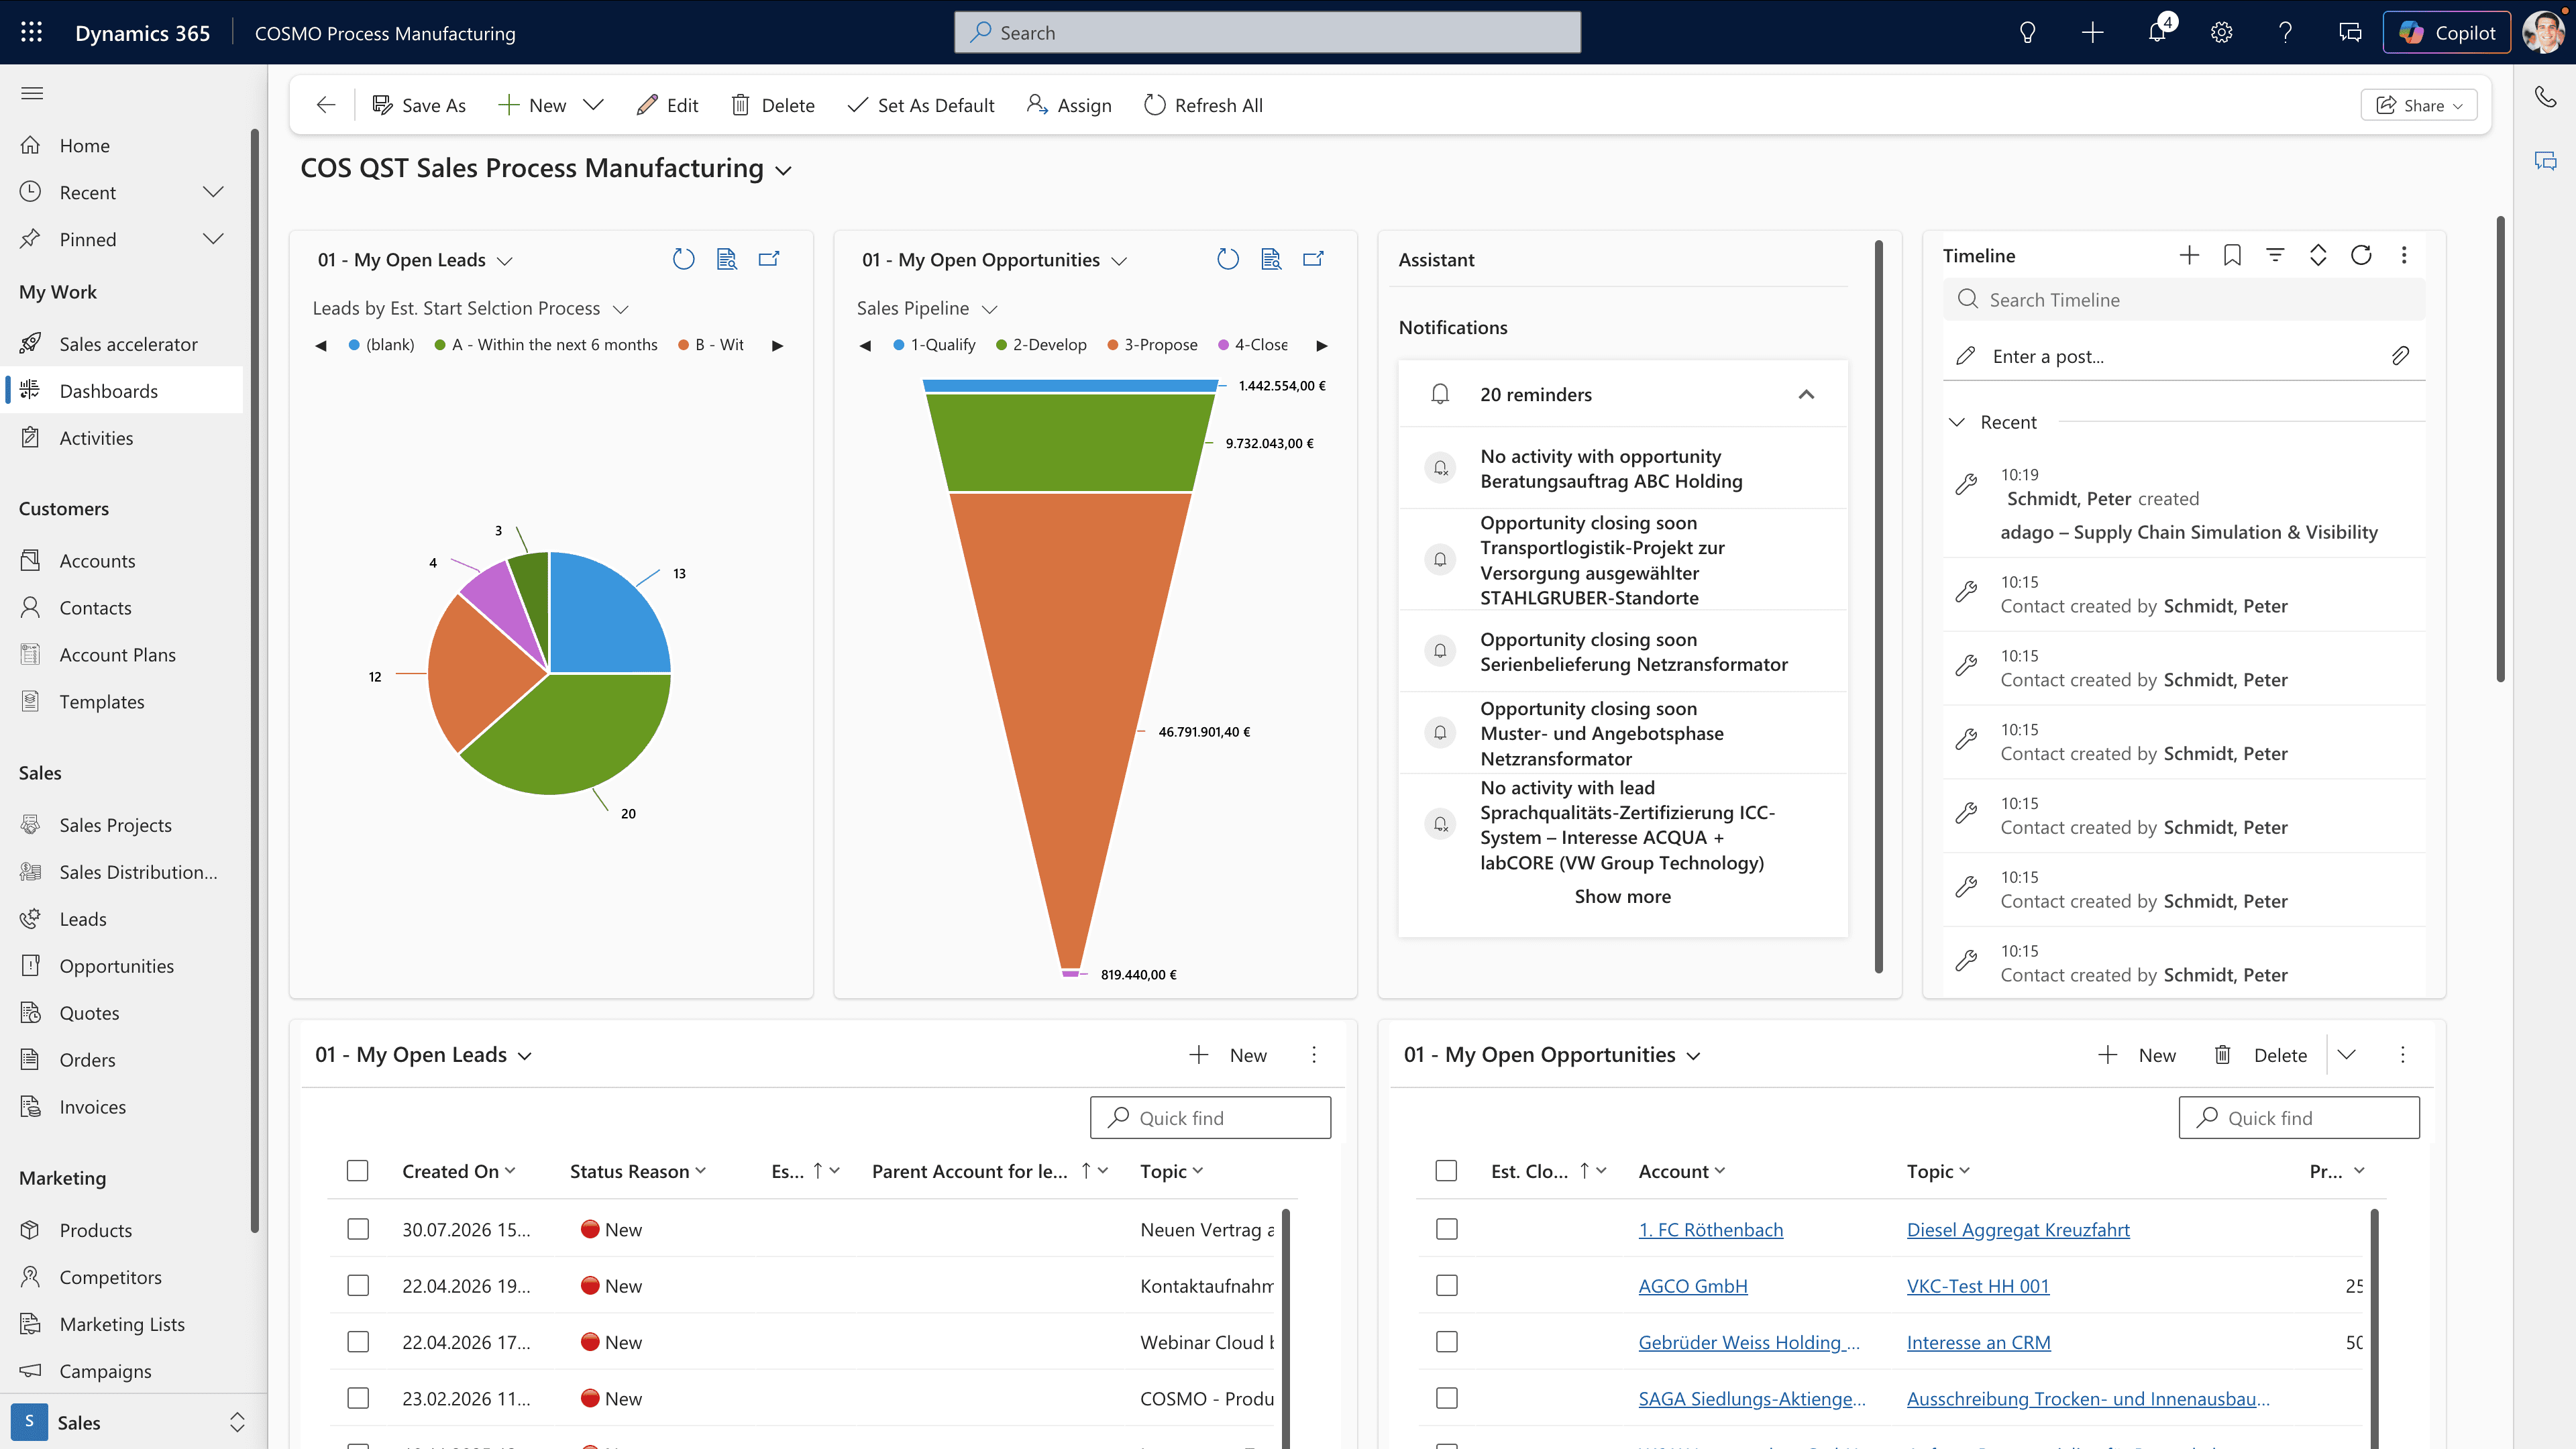Collapse the Recent group in Timeline
This screenshot has height=1449, width=2576.
[1957, 422]
